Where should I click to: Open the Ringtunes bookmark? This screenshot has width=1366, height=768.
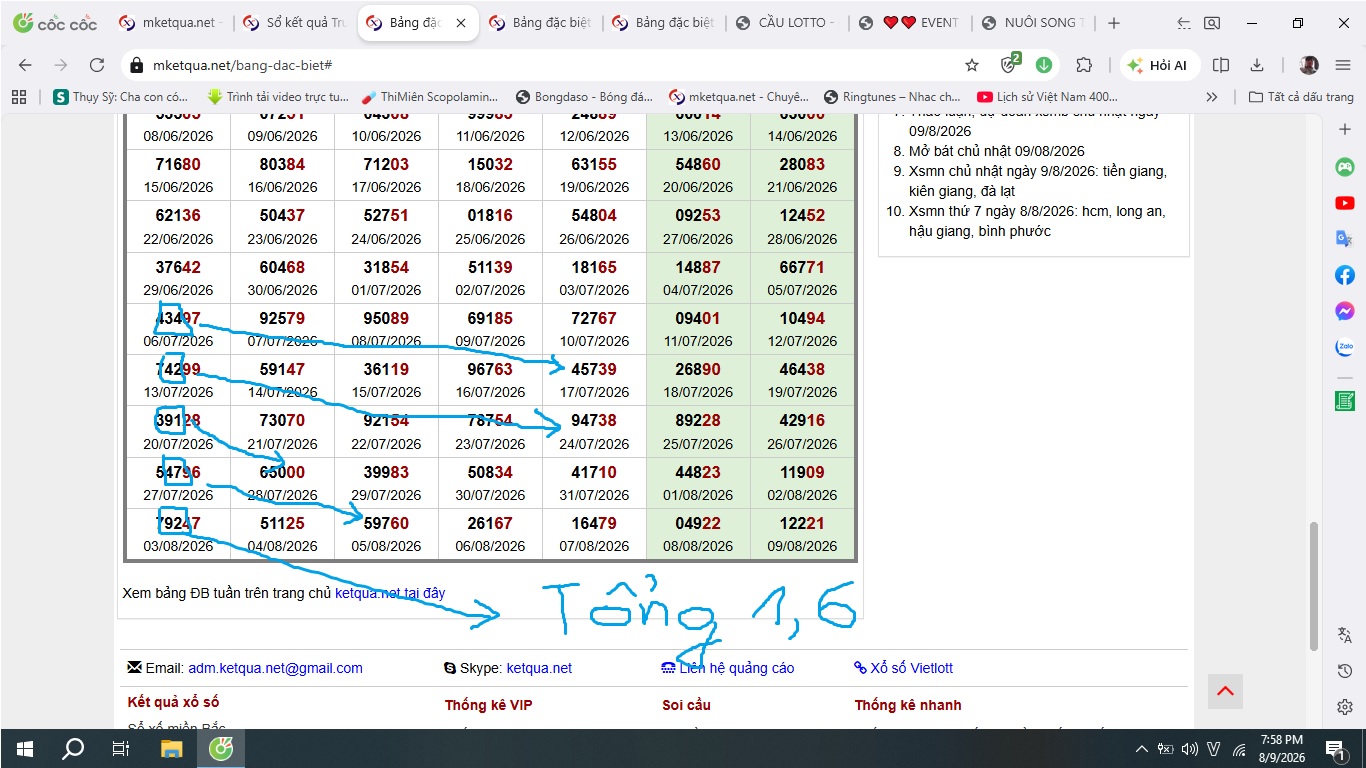pos(892,97)
